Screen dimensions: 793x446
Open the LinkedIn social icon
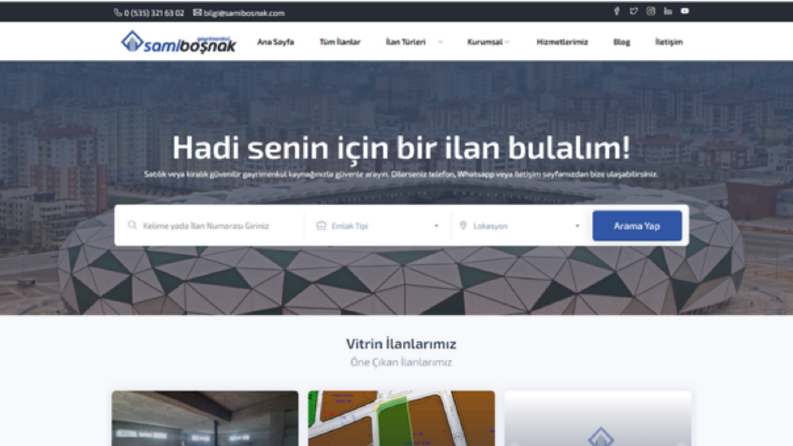pyautogui.click(x=668, y=11)
